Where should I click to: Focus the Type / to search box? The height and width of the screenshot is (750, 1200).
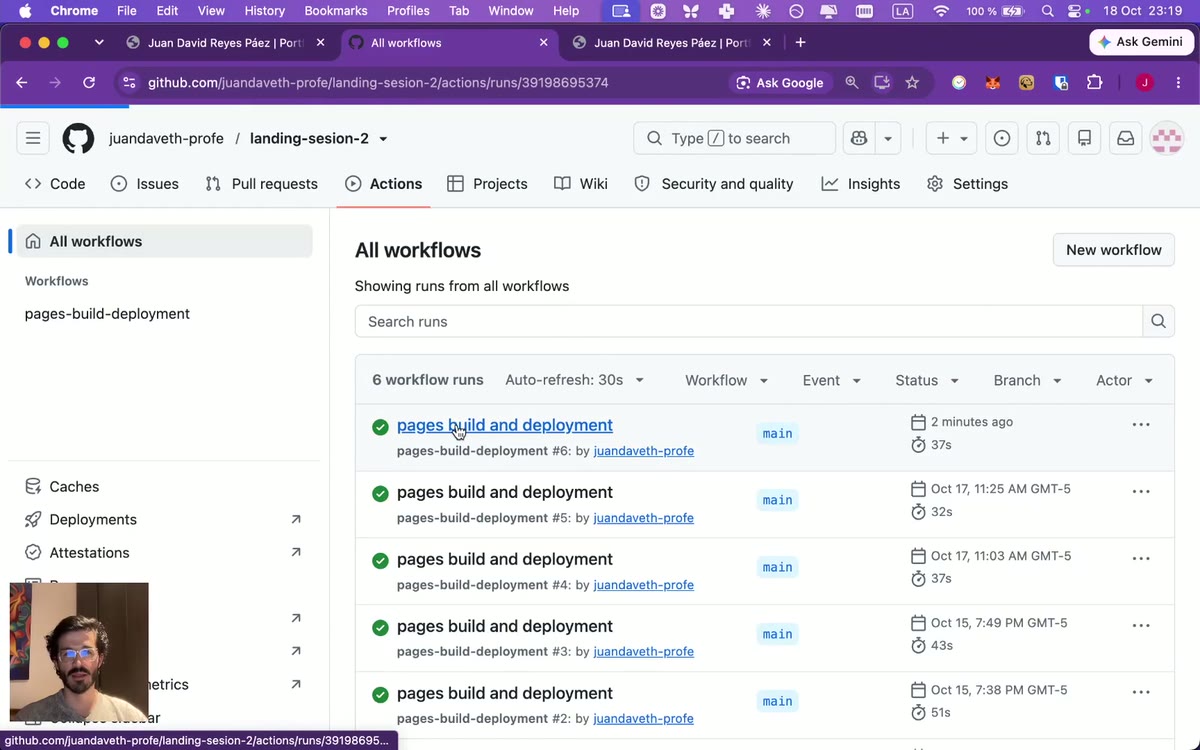coord(734,138)
